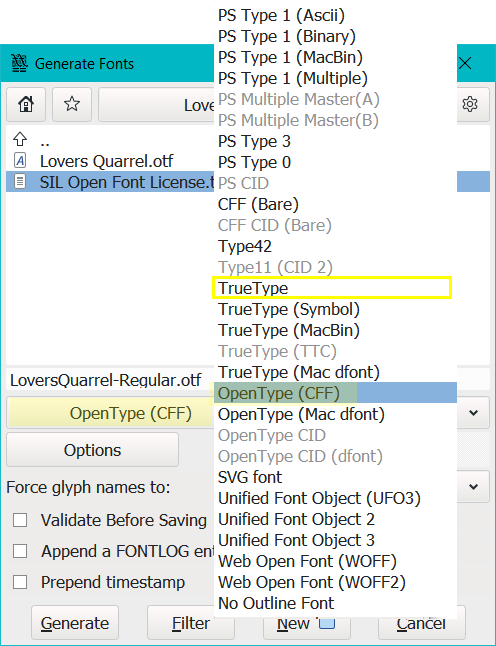Check the Prepend timestamp option

click(20, 582)
